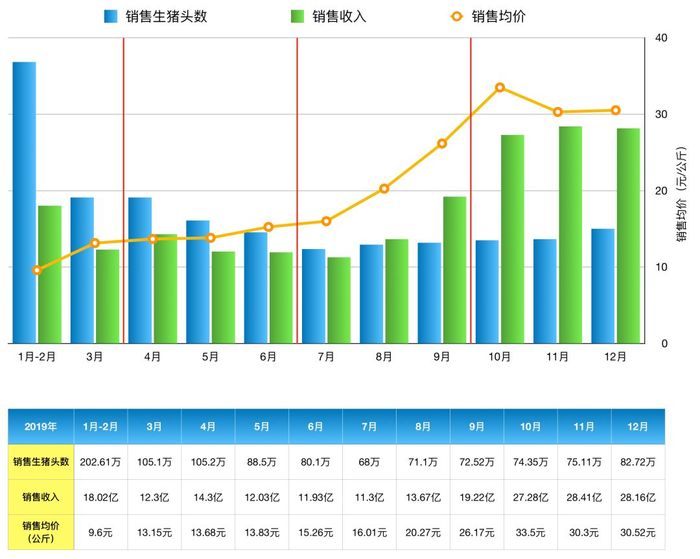Select the 10月 price peak data point
This screenshot has height=559, width=700.
pos(500,88)
